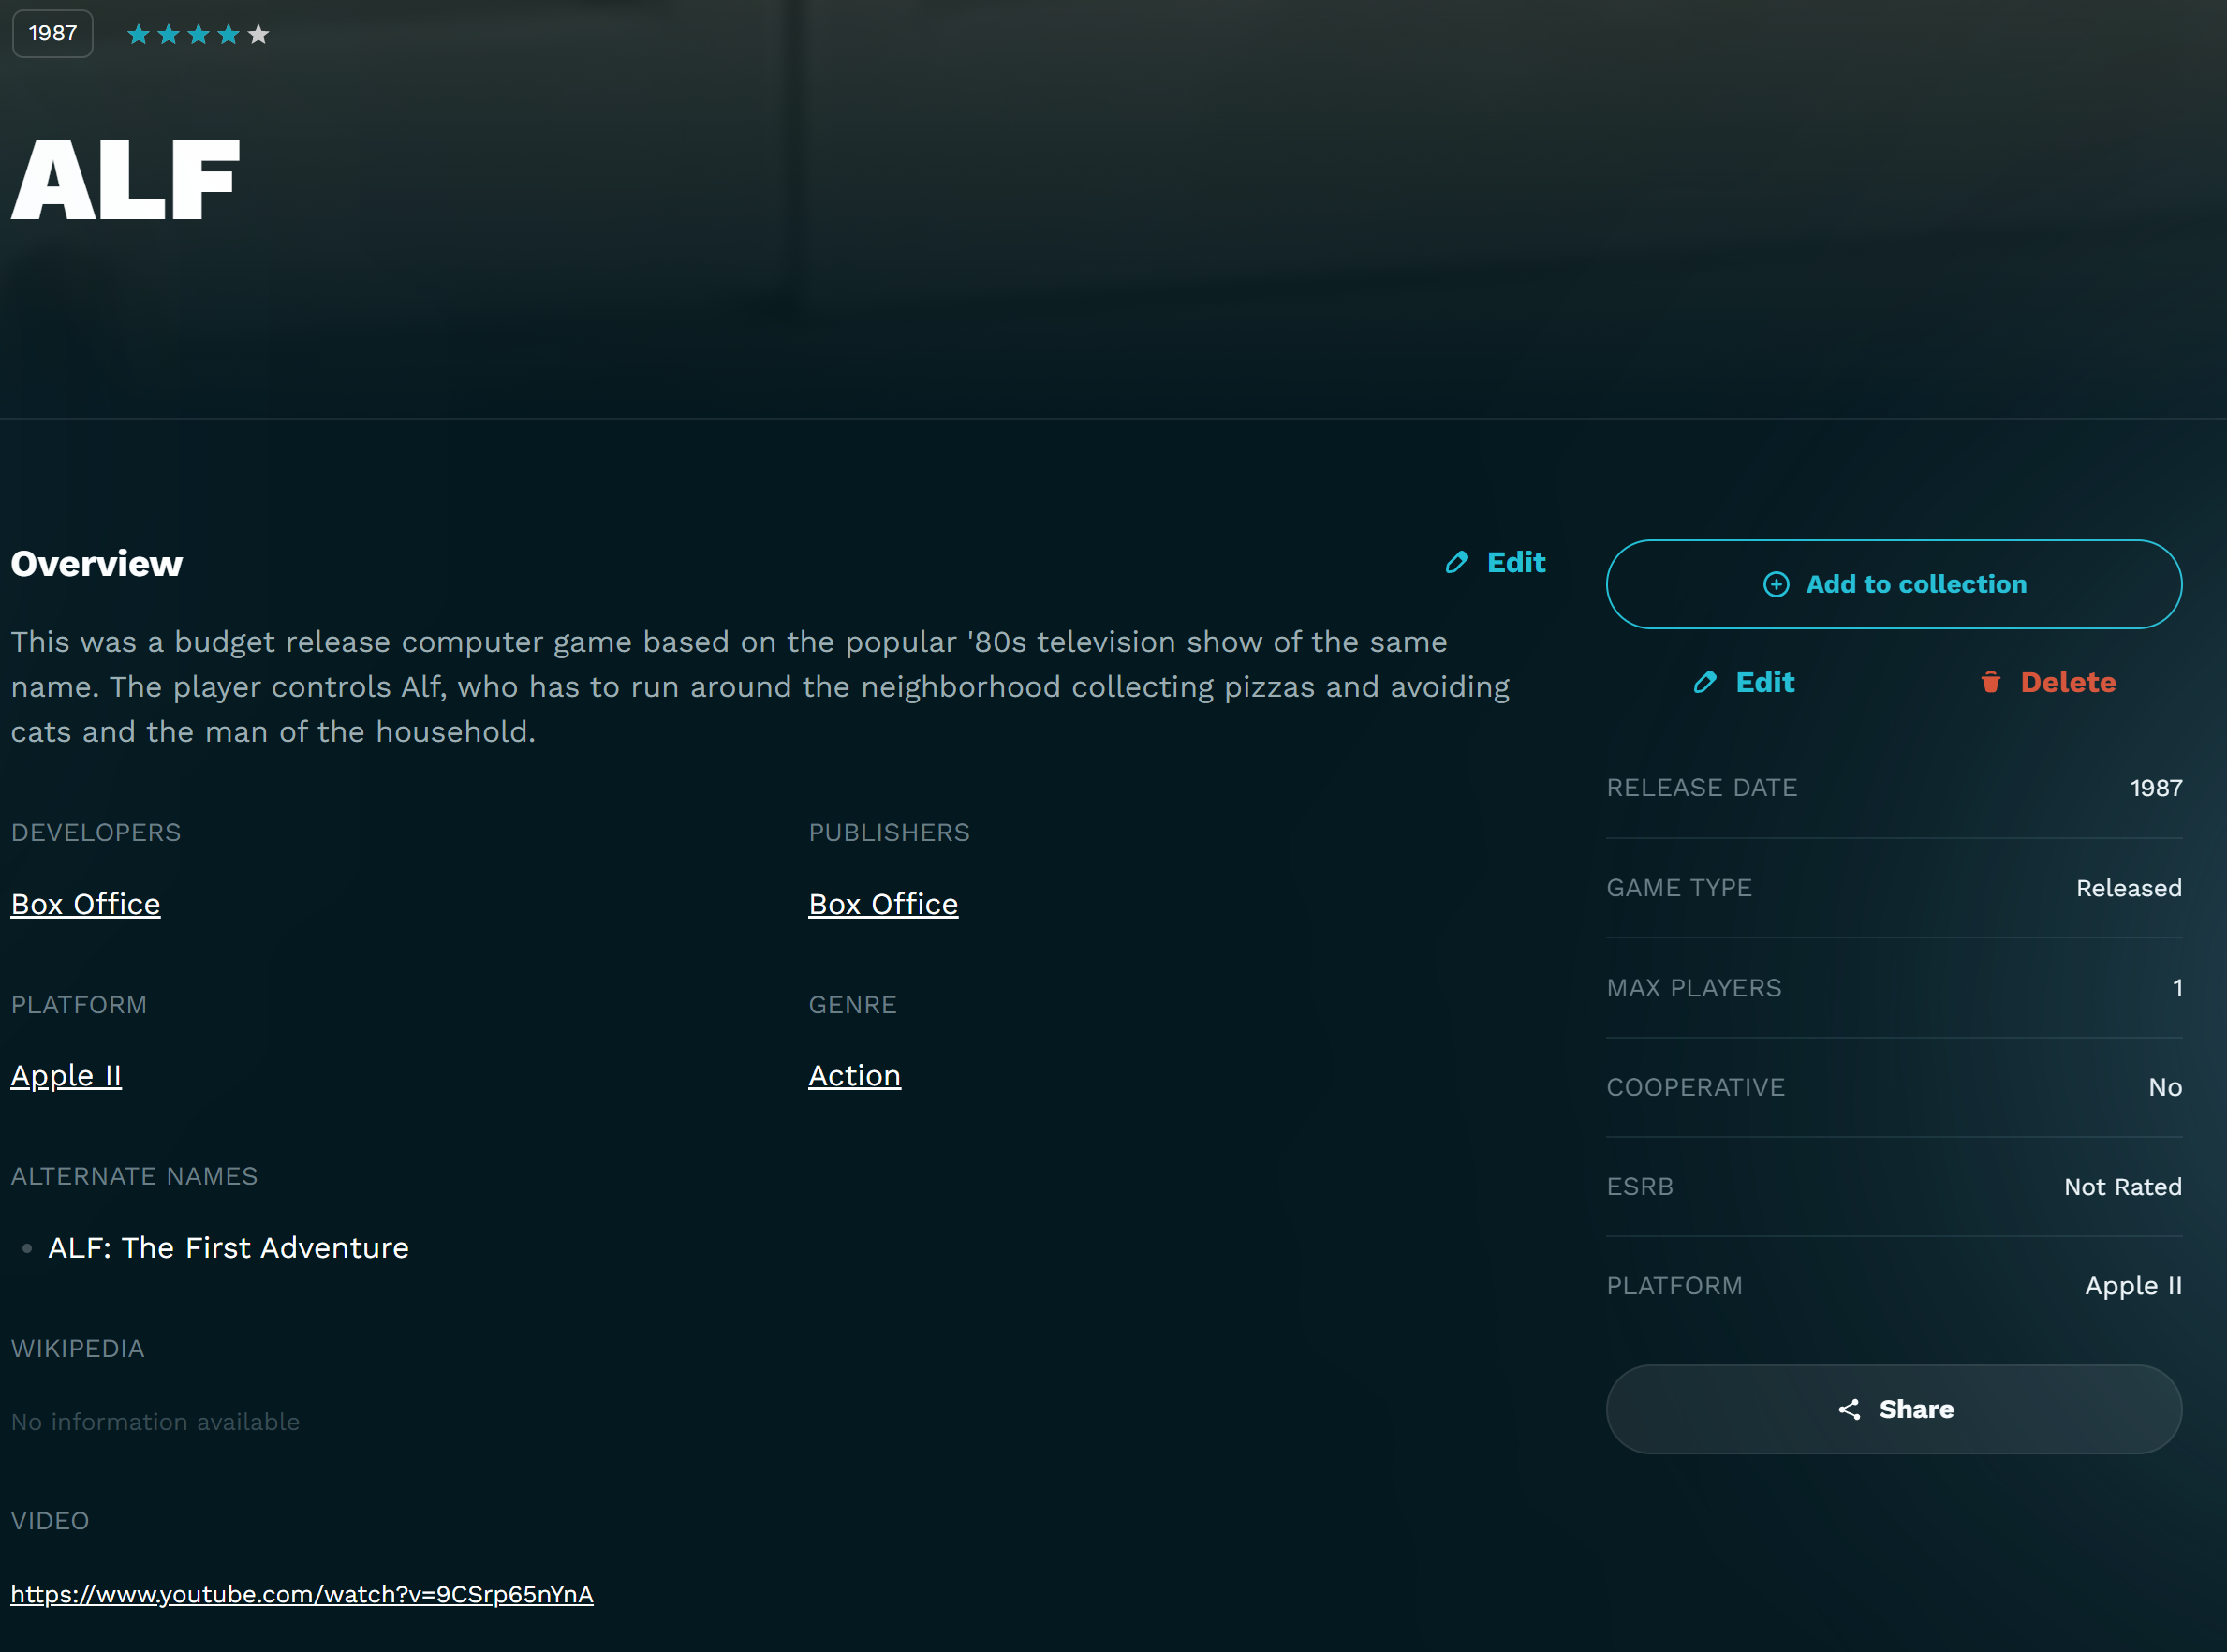Open the Box Office publisher link
The image size is (2227, 1652).
(x=884, y=905)
